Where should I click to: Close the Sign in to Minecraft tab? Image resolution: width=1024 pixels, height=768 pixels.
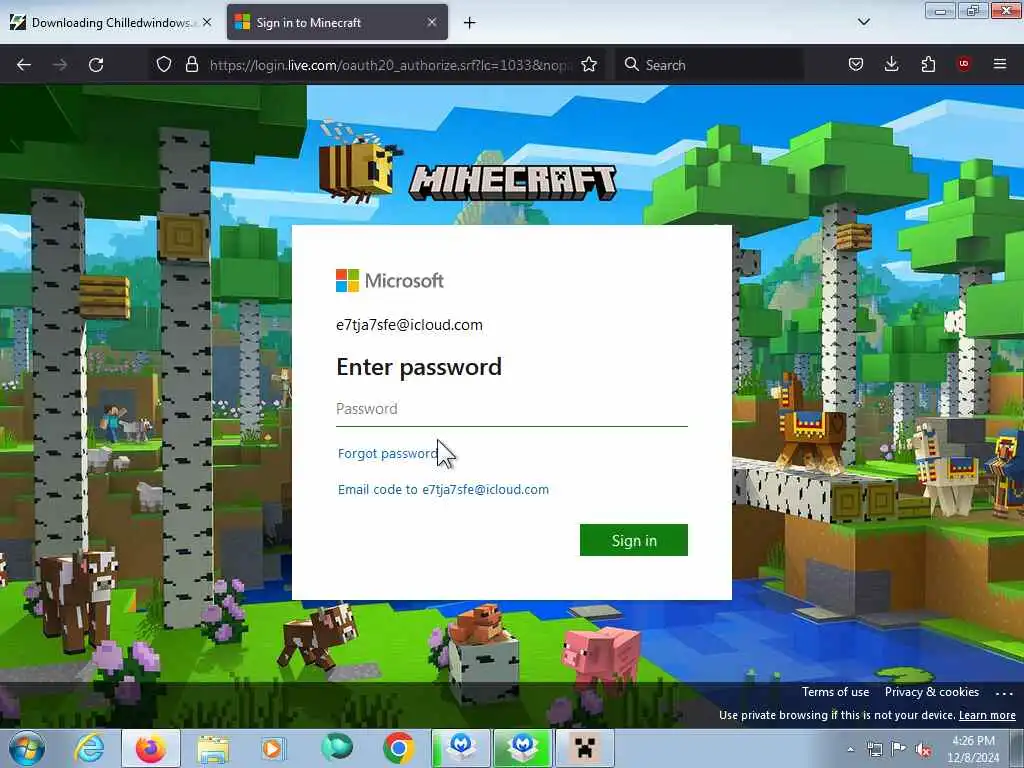(432, 22)
